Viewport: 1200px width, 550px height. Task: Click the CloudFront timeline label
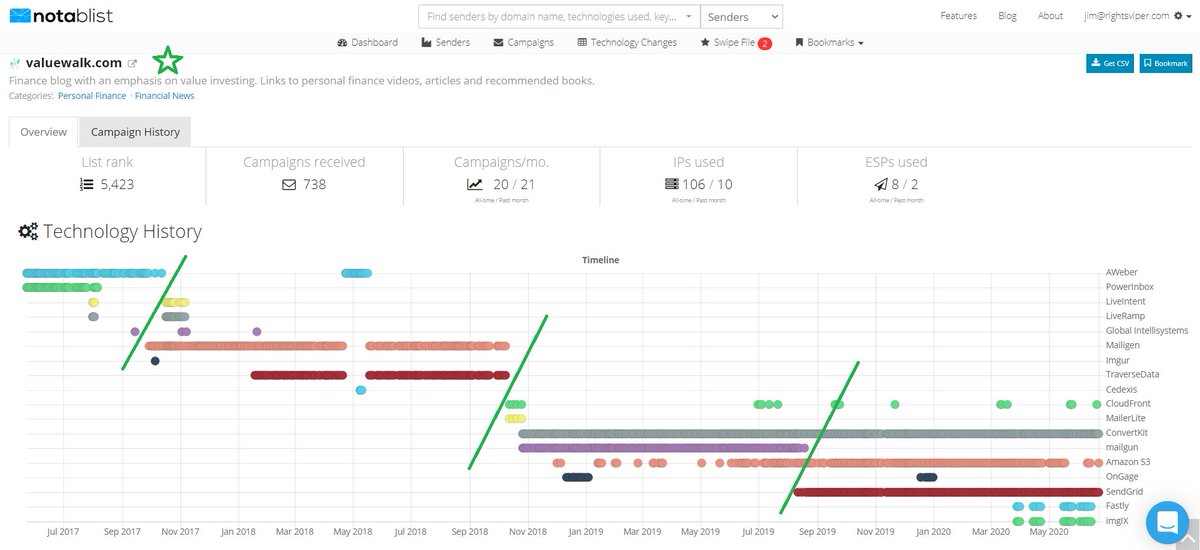(x=1127, y=404)
